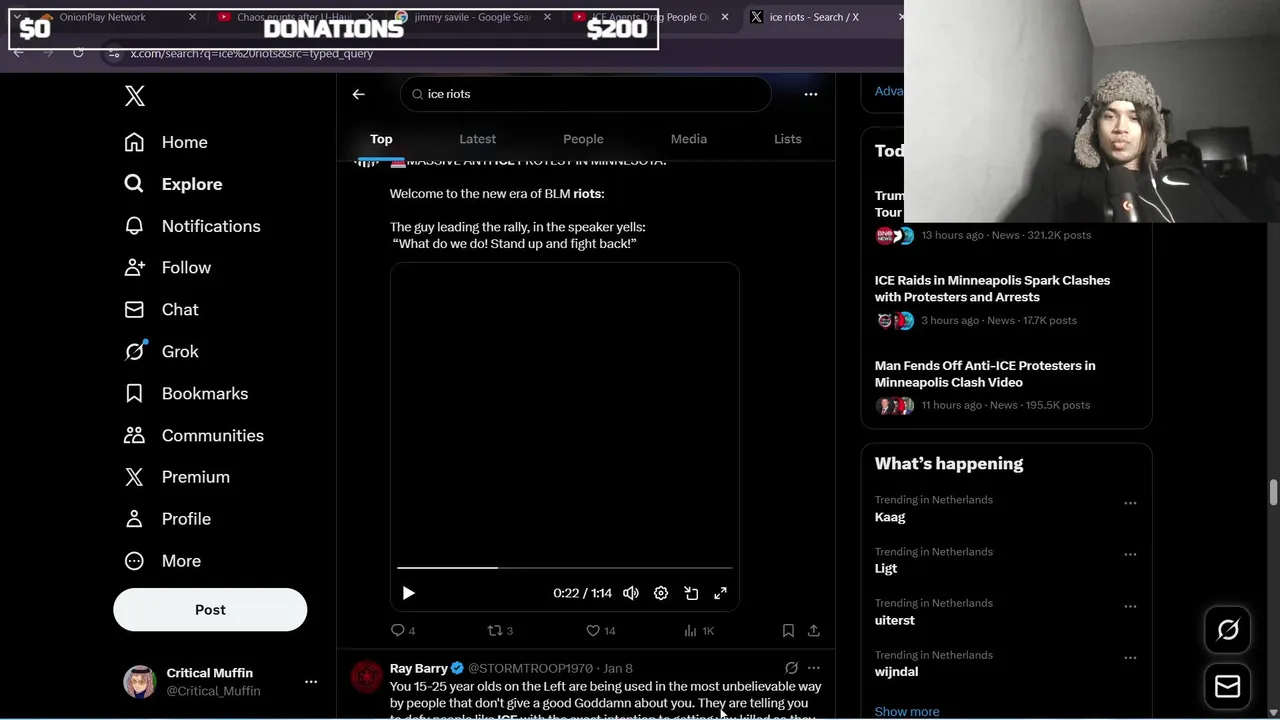Image resolution: width=1280 pixels, height=720 pixels.
Task: Play the video in the post
Action: coord(408,593)
